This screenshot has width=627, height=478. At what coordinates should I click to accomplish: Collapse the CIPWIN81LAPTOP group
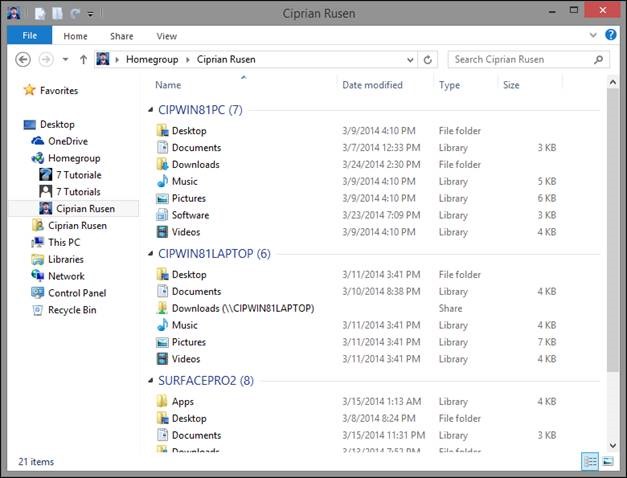click(x=150, y=254)
